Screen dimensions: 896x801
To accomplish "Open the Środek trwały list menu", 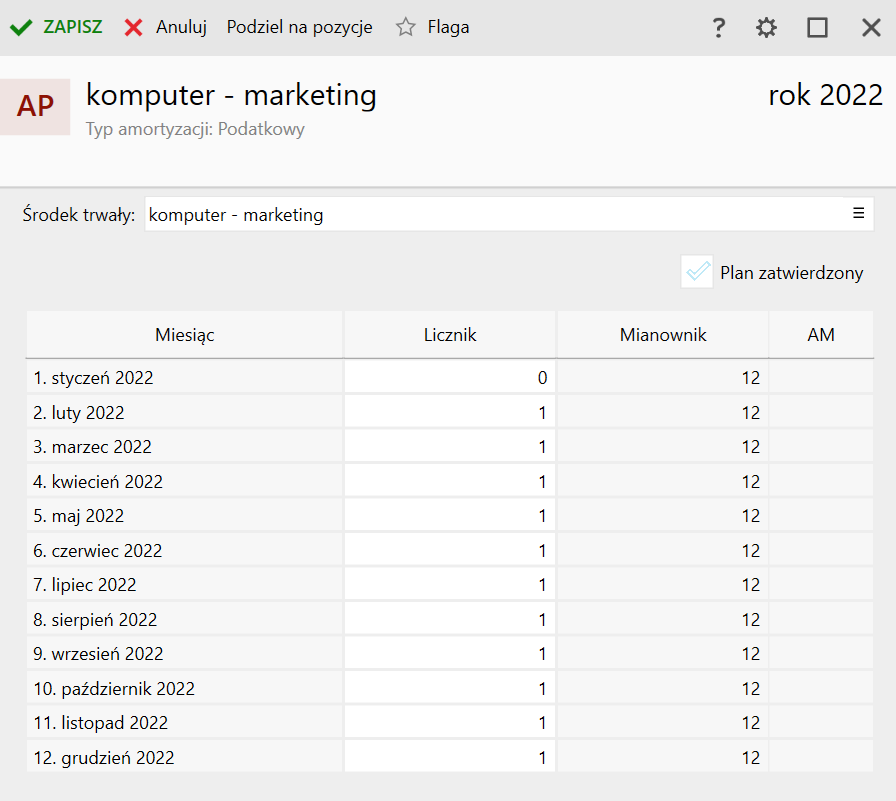I will (x=858, y=213).
